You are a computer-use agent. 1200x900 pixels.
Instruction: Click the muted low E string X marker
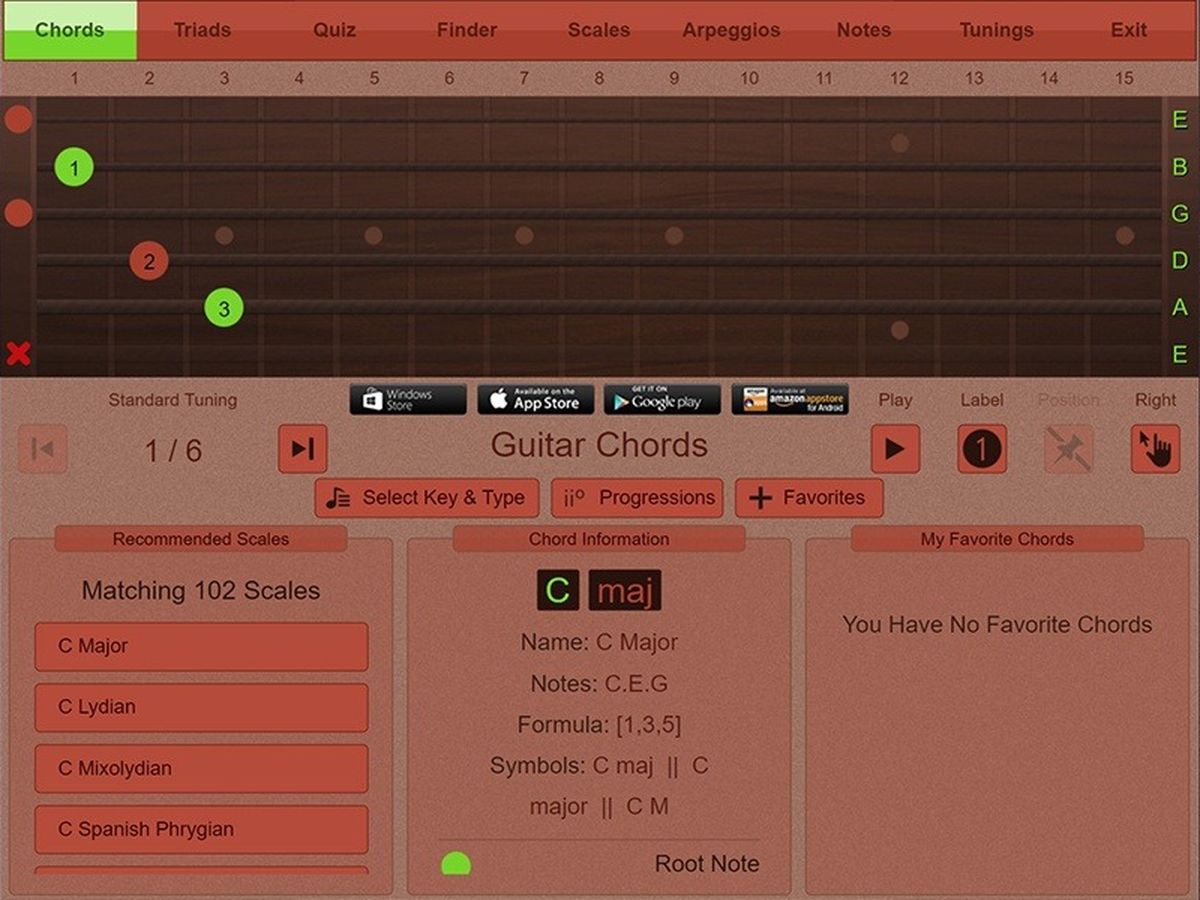[18, 354]
